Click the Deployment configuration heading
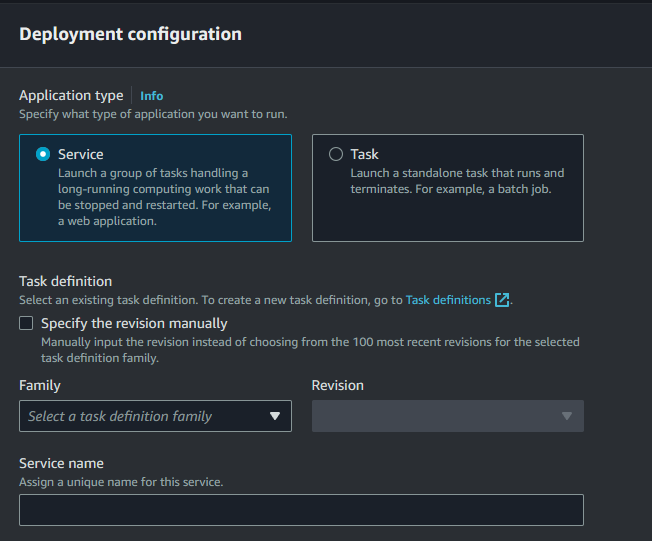 (x=130, y=34)
